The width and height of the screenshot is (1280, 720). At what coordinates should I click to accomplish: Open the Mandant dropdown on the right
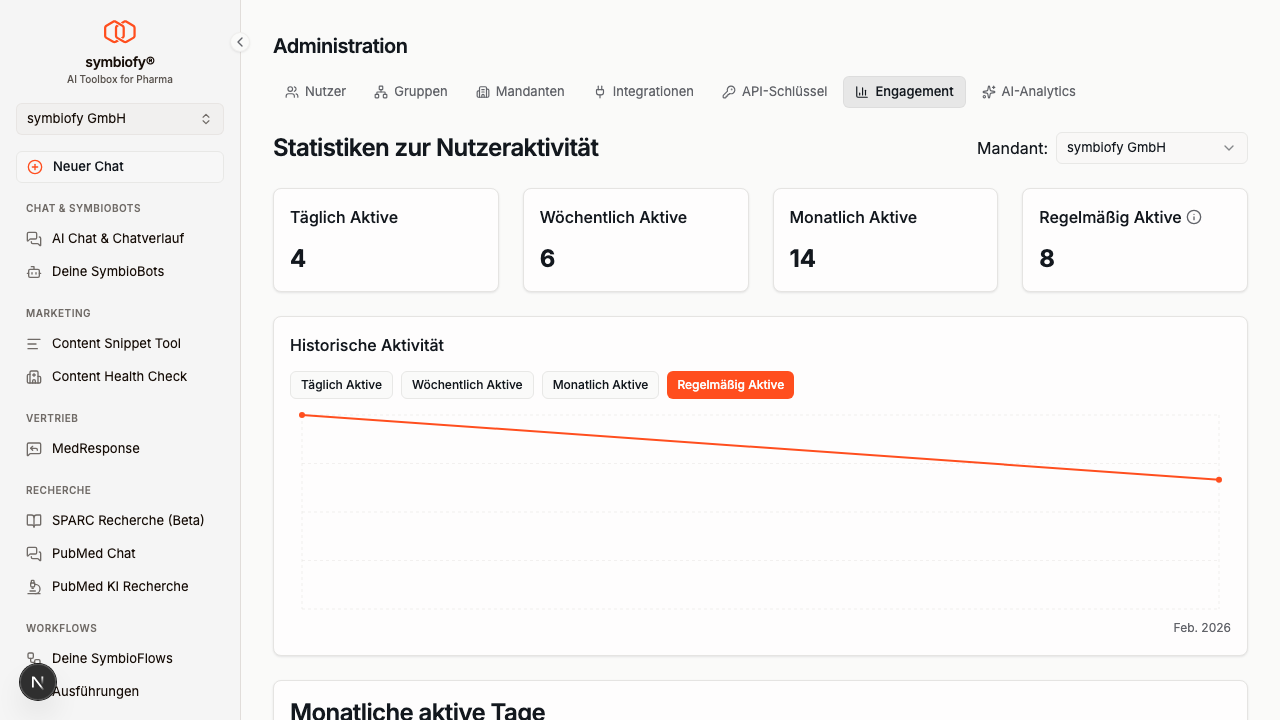(x=1151, y=147)
